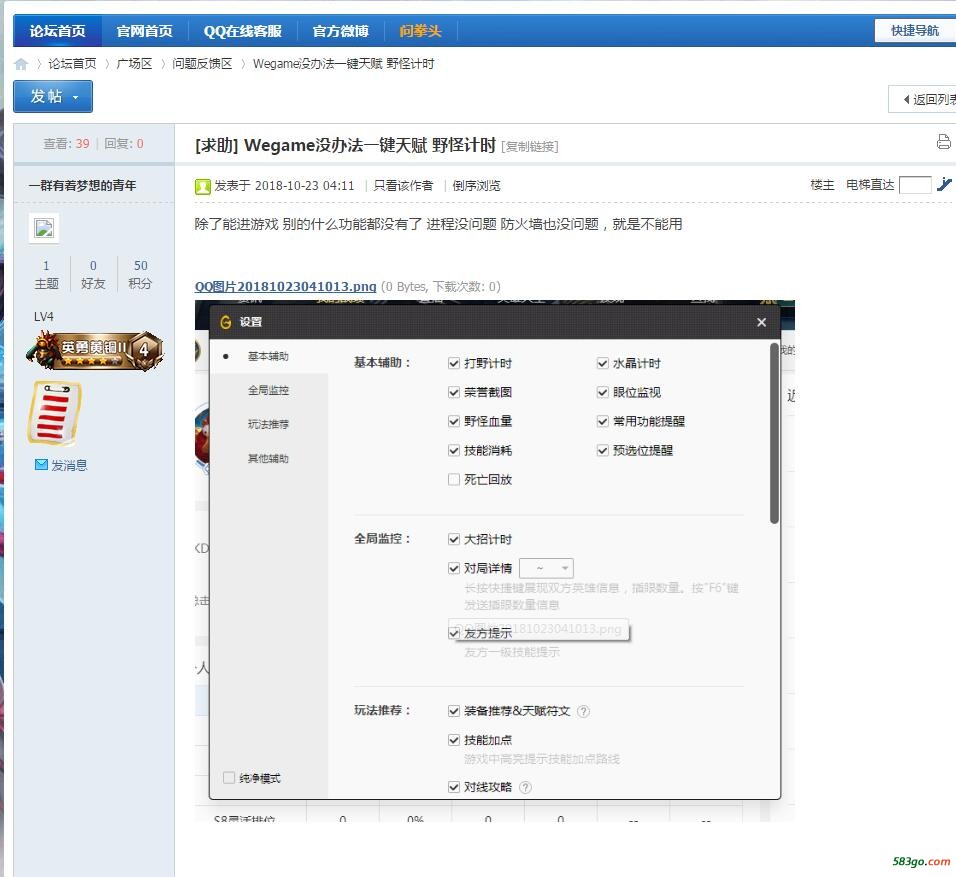Screen dimensions: 956x877
Task: Toggle the 水晶计时 checkbox
Action: tap(602, 363)
